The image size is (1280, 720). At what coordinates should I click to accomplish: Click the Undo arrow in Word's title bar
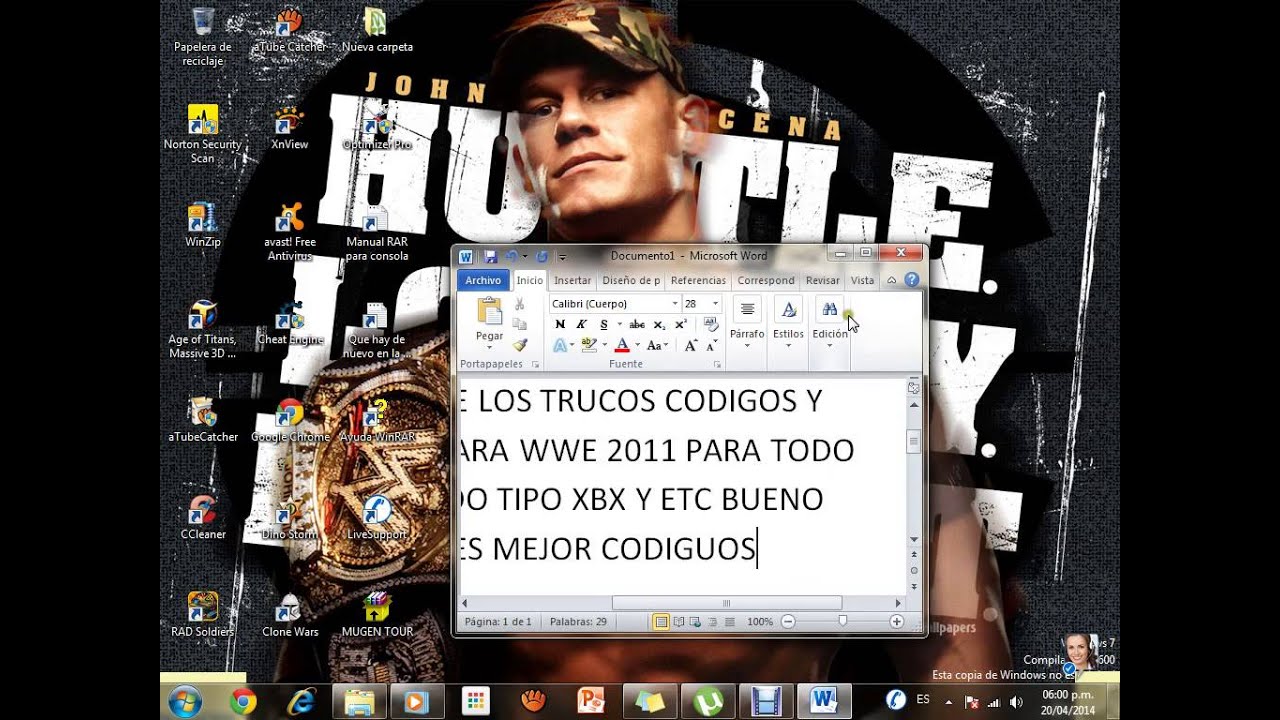(x=511, y=257)
